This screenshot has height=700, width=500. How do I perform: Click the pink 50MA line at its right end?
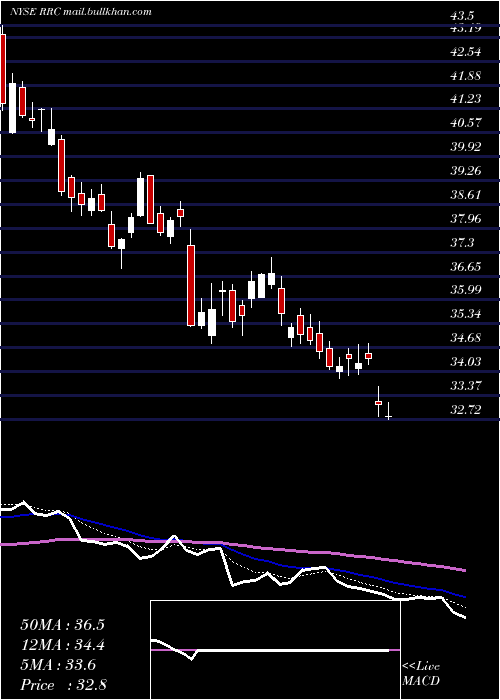click(x=463, y=570)
